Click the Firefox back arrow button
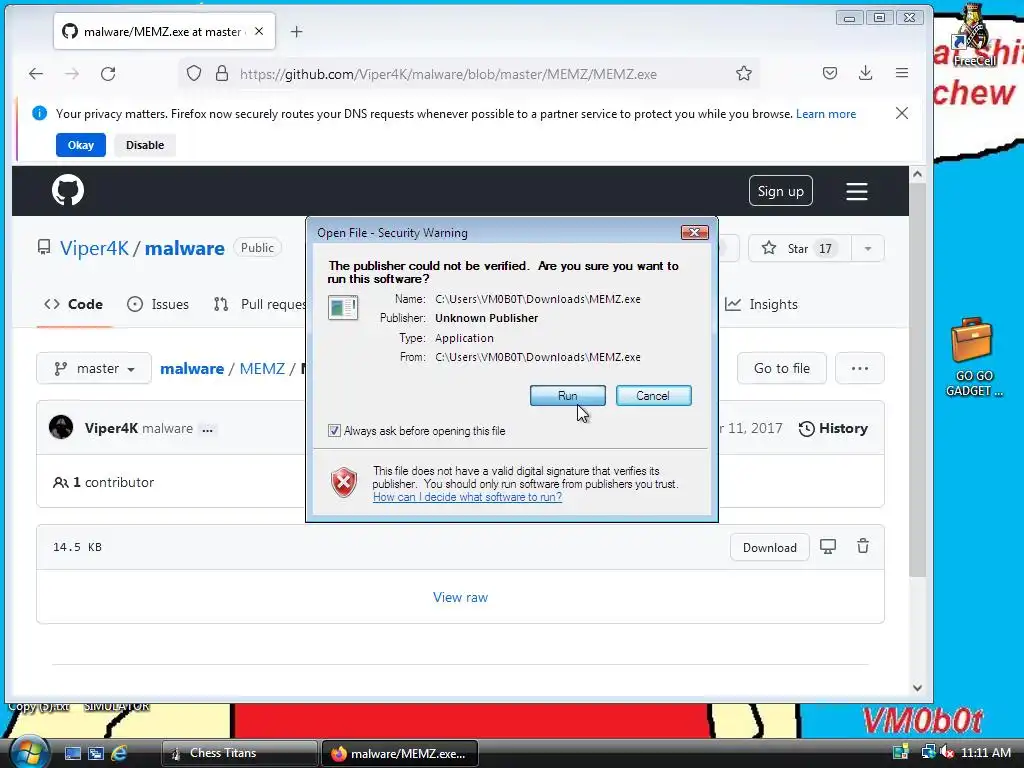 (x=36, y=74)
